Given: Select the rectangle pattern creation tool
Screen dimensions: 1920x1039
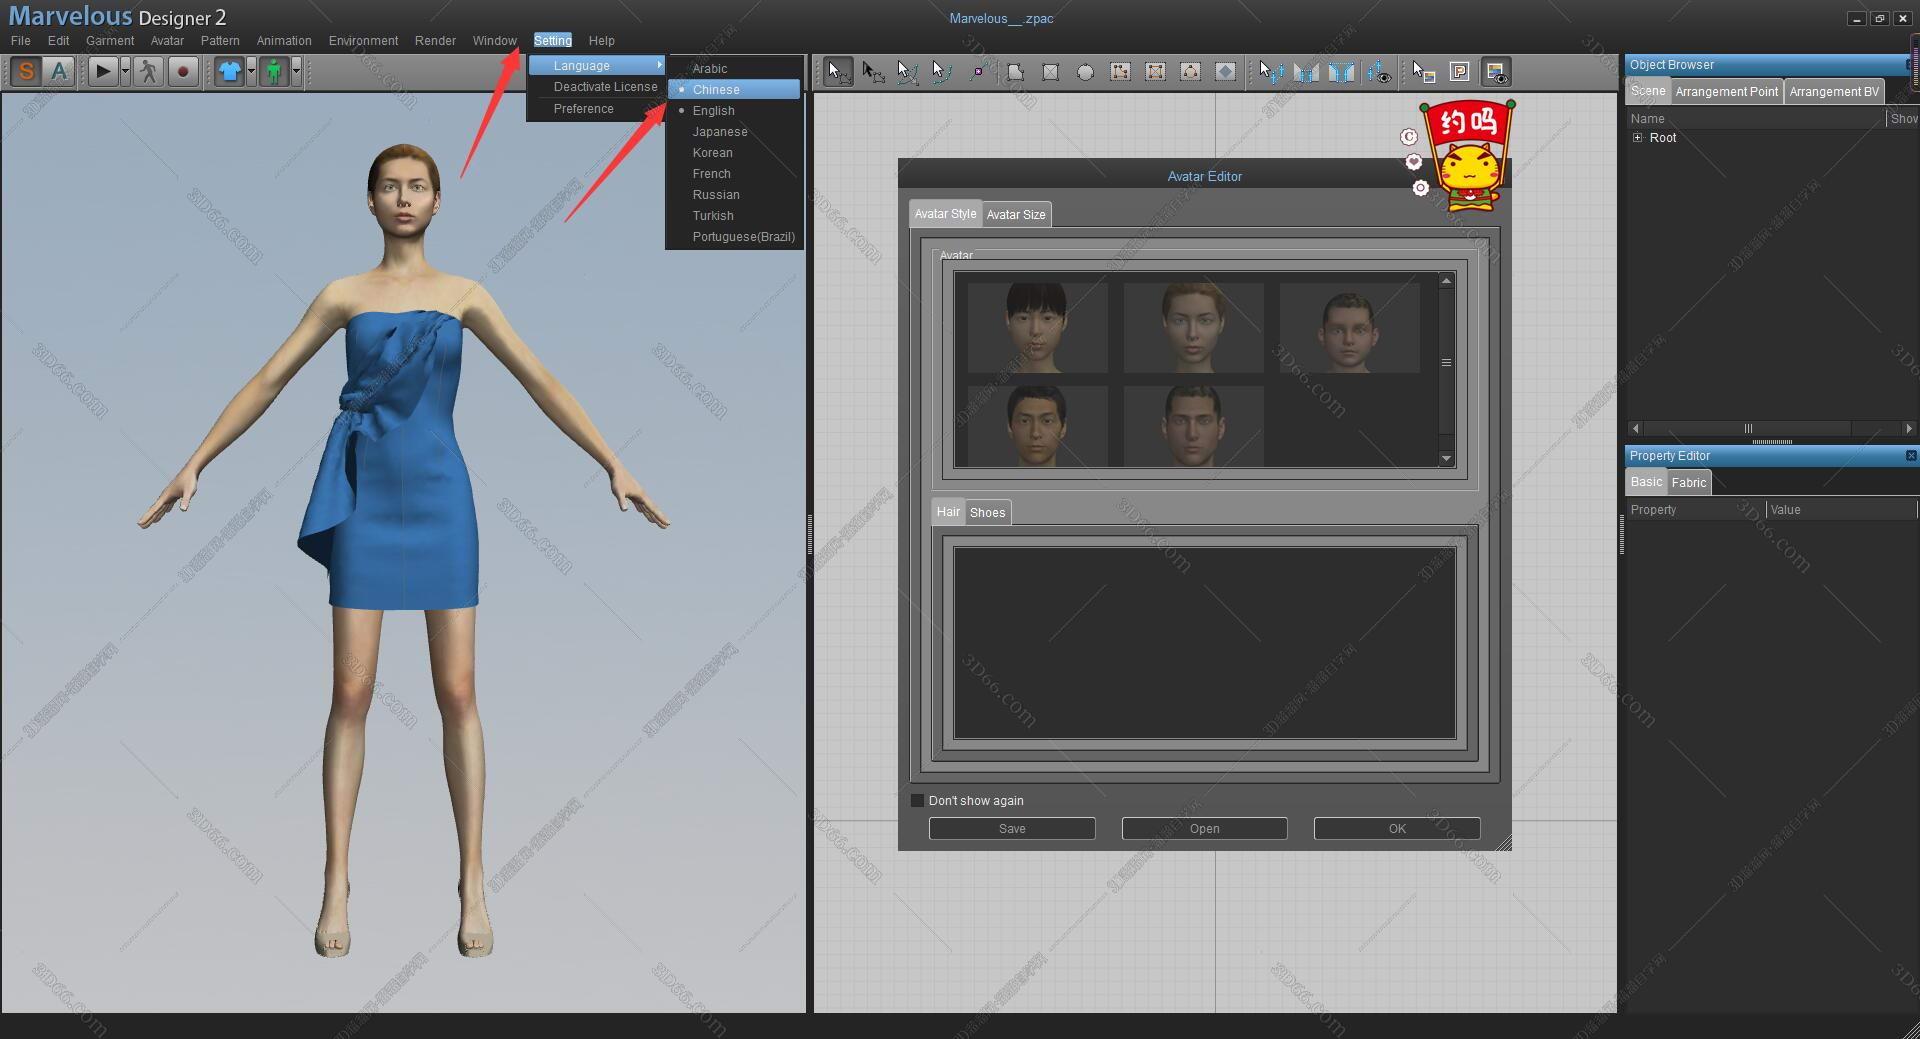Looking at the screenshot, I should pos(1050,72).
